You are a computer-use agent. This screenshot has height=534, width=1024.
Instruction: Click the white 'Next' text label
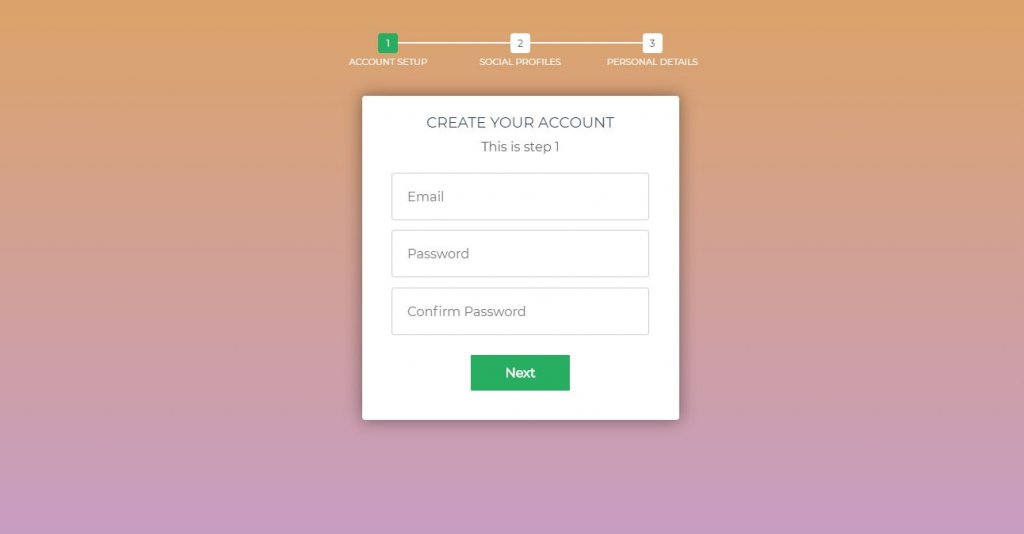tap(520, 373)
